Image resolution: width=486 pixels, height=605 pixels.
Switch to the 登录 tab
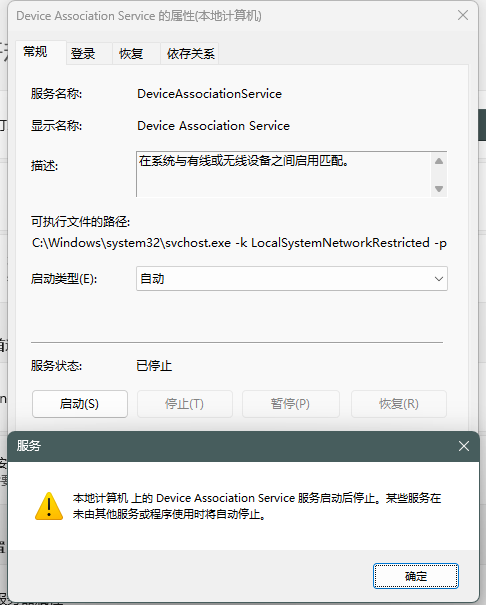(83, 54)
